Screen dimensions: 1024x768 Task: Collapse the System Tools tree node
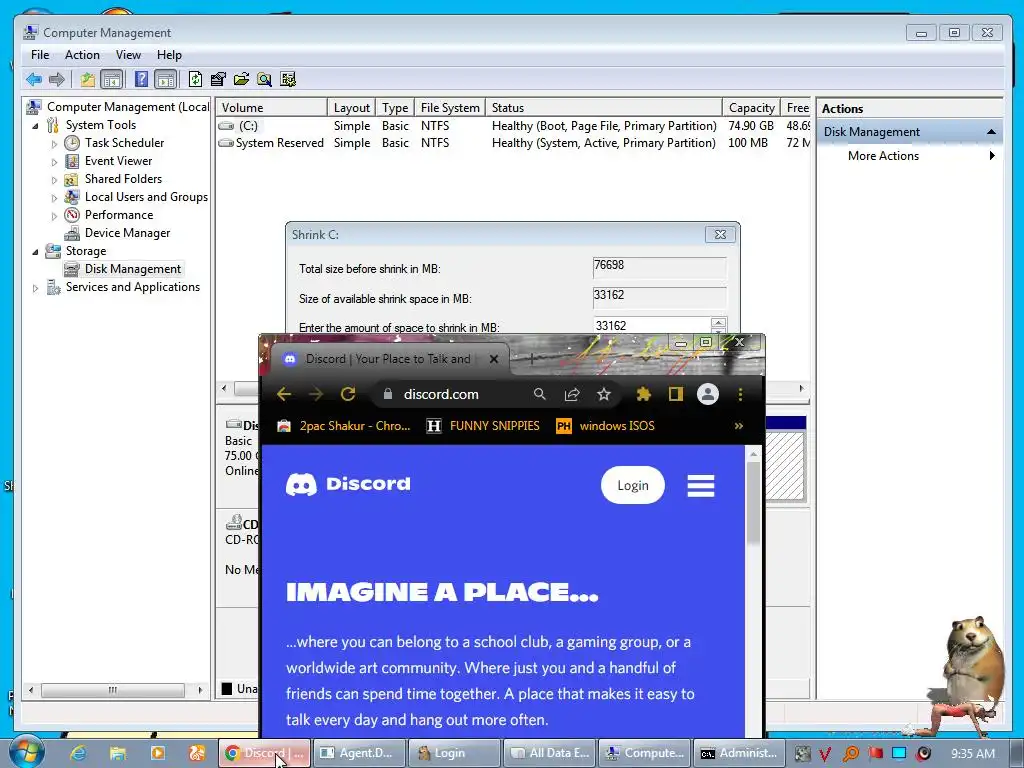point(35,125)
